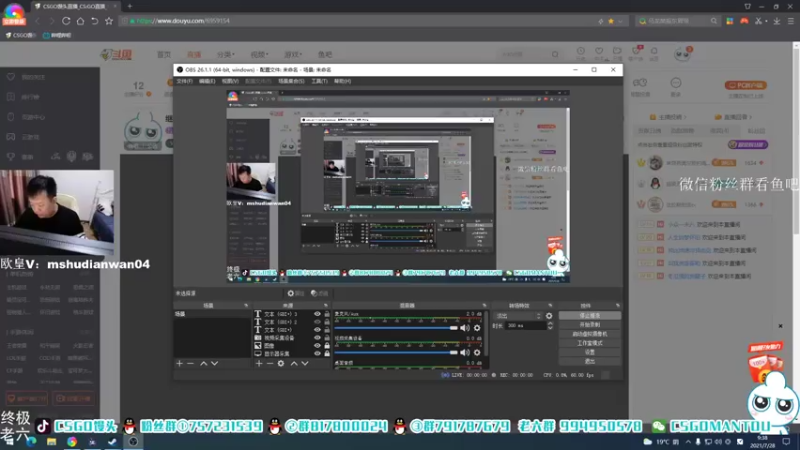Open 麦克风/Aux audio settings gear

(x=477, y=328)
